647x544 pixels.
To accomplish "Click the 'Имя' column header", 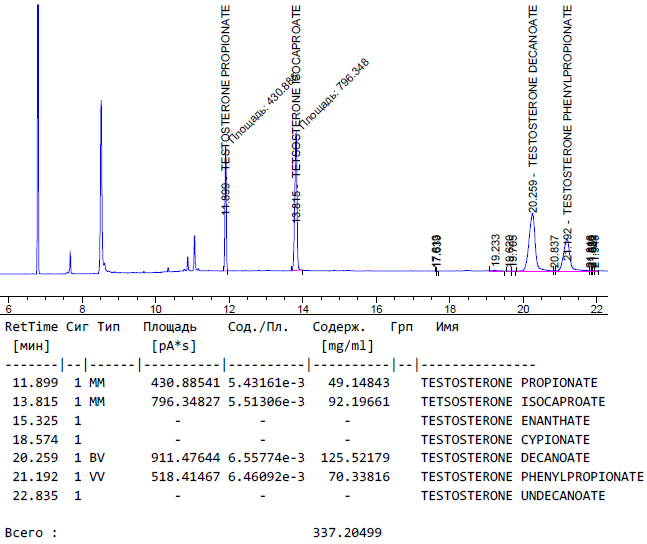I will (x=447, y=327).
